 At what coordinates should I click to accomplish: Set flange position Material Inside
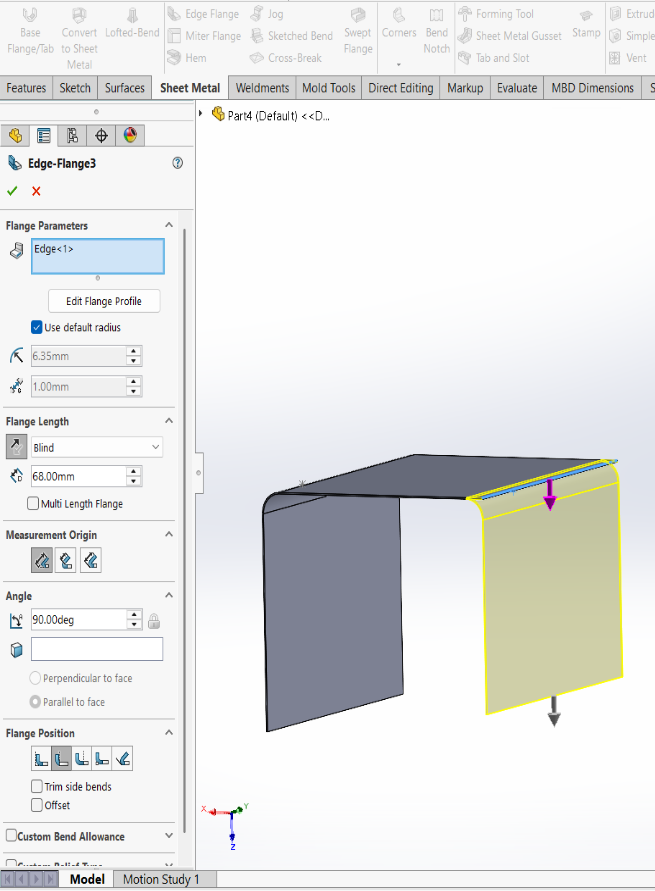point(41,759)
